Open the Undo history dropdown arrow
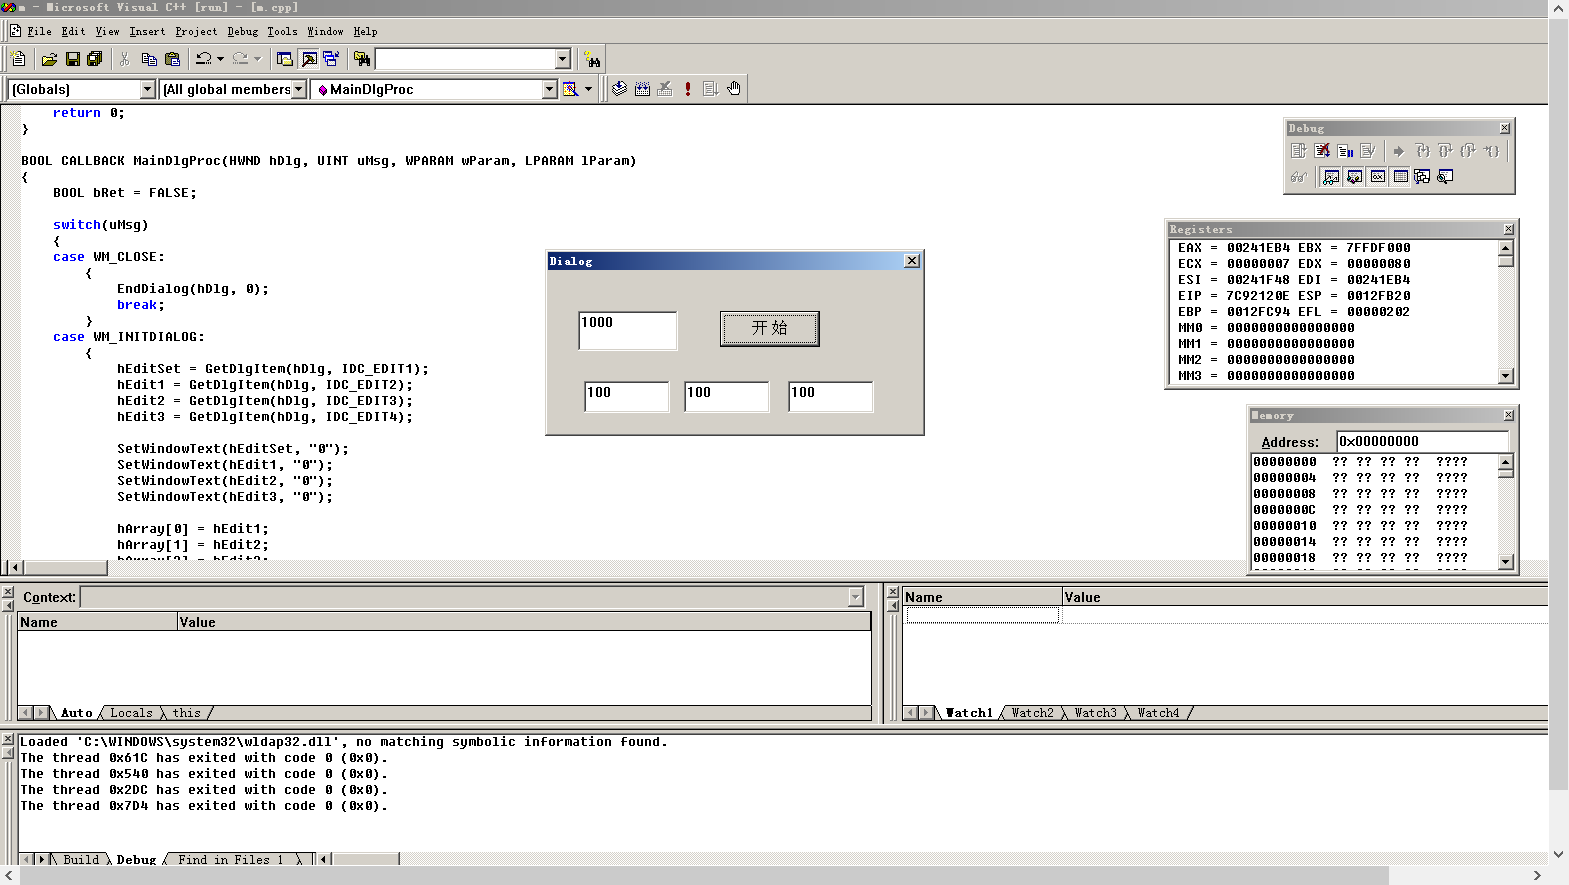The height and width of the screenshot is (885, 1569). pos(220,59)
